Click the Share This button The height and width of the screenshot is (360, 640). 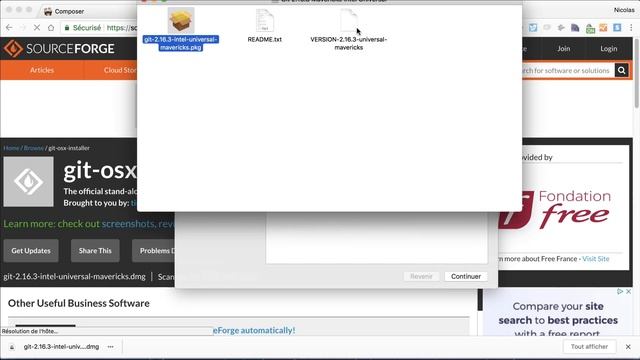[95, 251]
